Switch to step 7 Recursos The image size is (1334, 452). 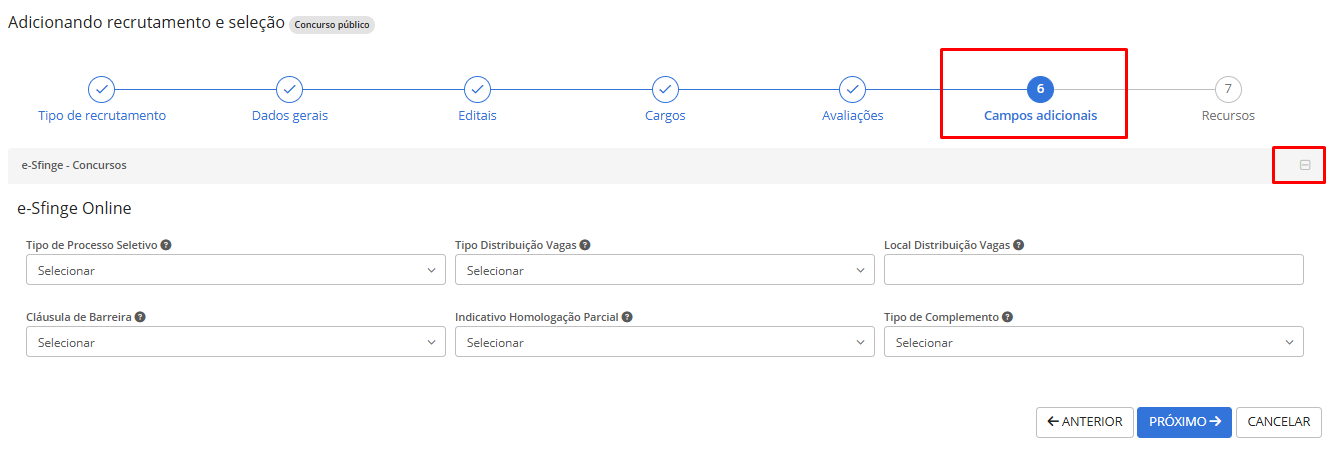[1228, 90]
